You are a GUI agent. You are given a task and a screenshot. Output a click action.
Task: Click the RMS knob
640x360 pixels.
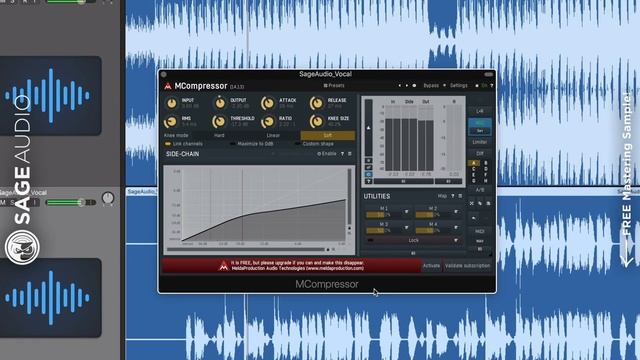tap(171, 121)
